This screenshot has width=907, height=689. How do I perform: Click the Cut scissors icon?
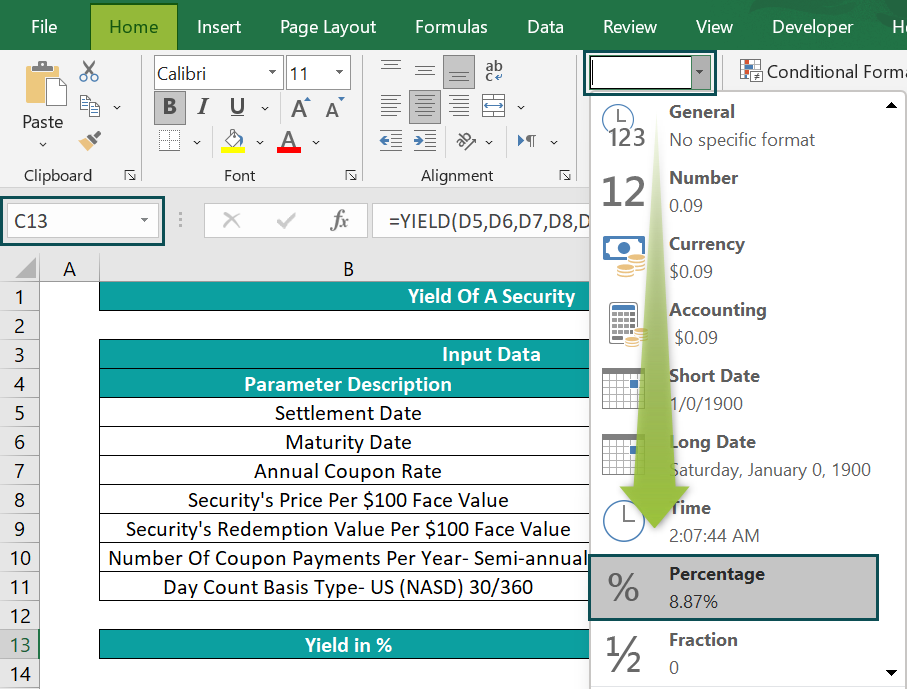(x=89, y=72)
